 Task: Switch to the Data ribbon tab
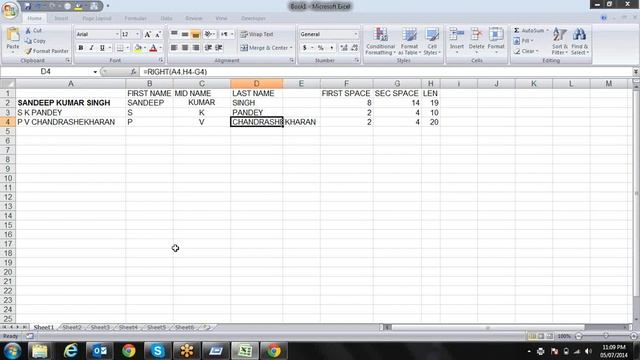[x=166, y=18]
